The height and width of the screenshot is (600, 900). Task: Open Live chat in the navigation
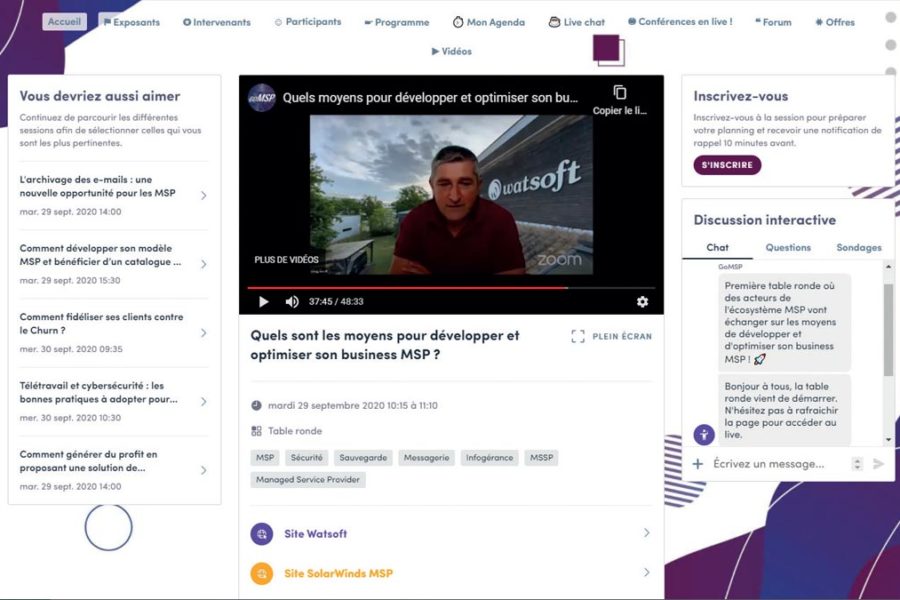click(x=577, y=22)
